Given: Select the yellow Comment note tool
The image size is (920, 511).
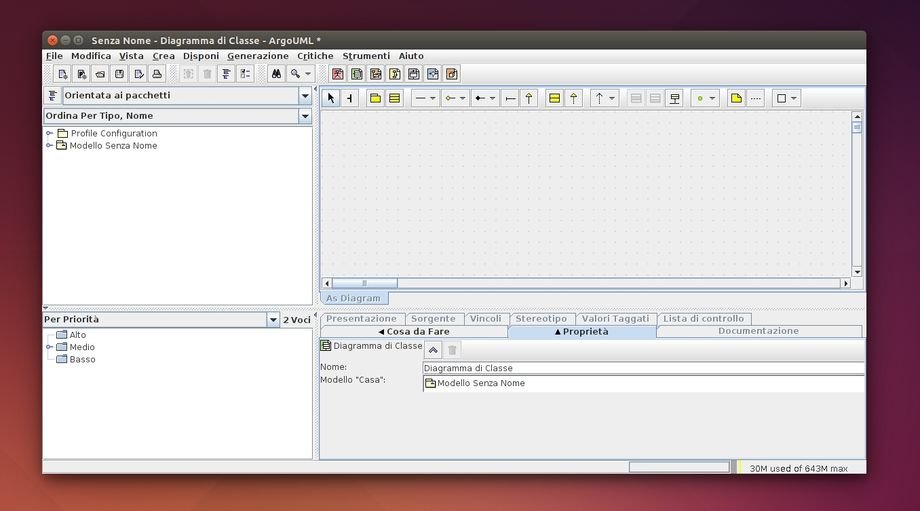Looking at the screenshot, I should click(736, 98).
